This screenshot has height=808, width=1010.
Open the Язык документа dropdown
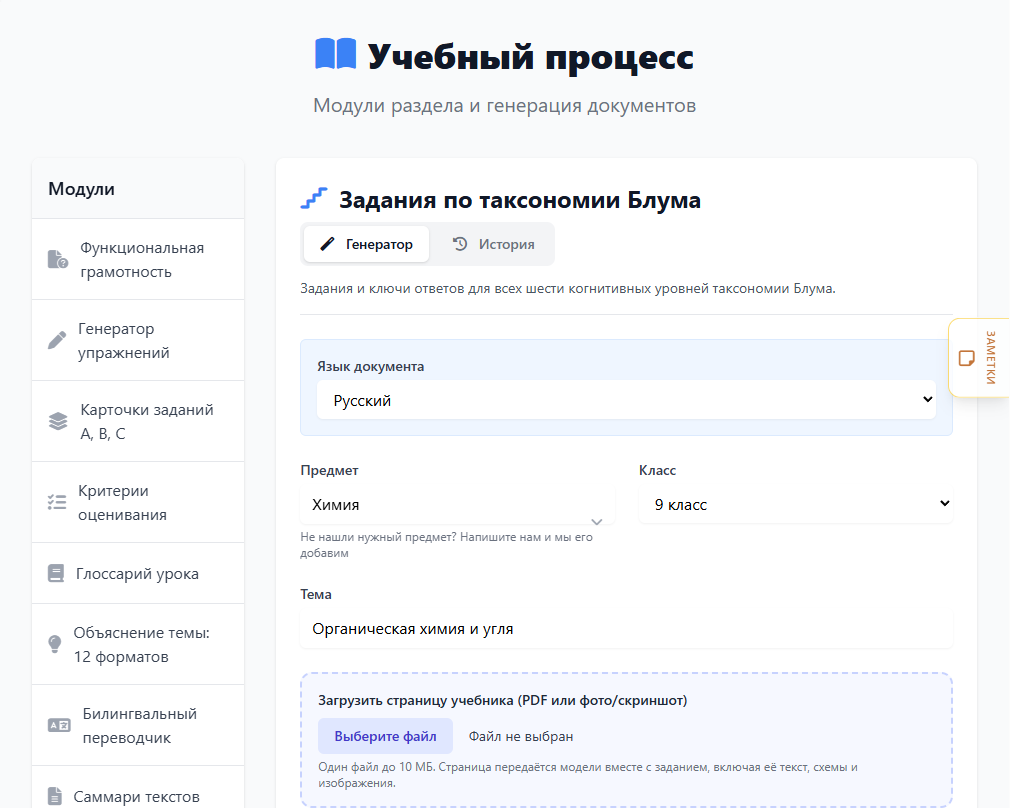point(626,399)
